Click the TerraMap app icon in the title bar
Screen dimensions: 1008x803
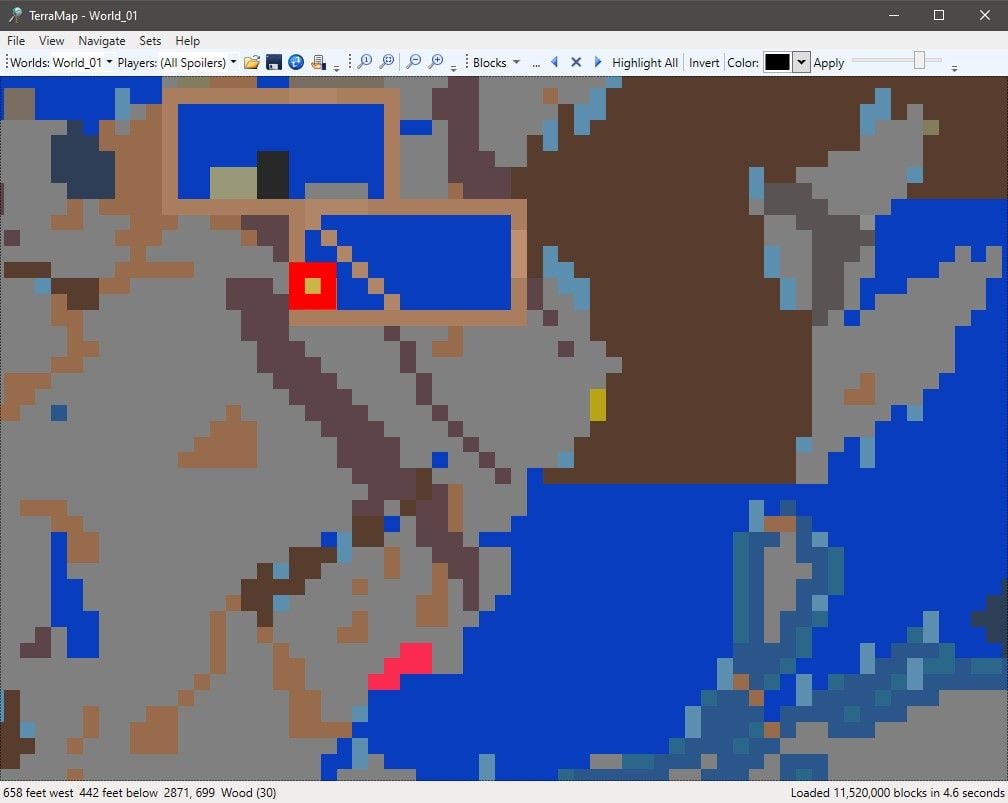point(15,15)
